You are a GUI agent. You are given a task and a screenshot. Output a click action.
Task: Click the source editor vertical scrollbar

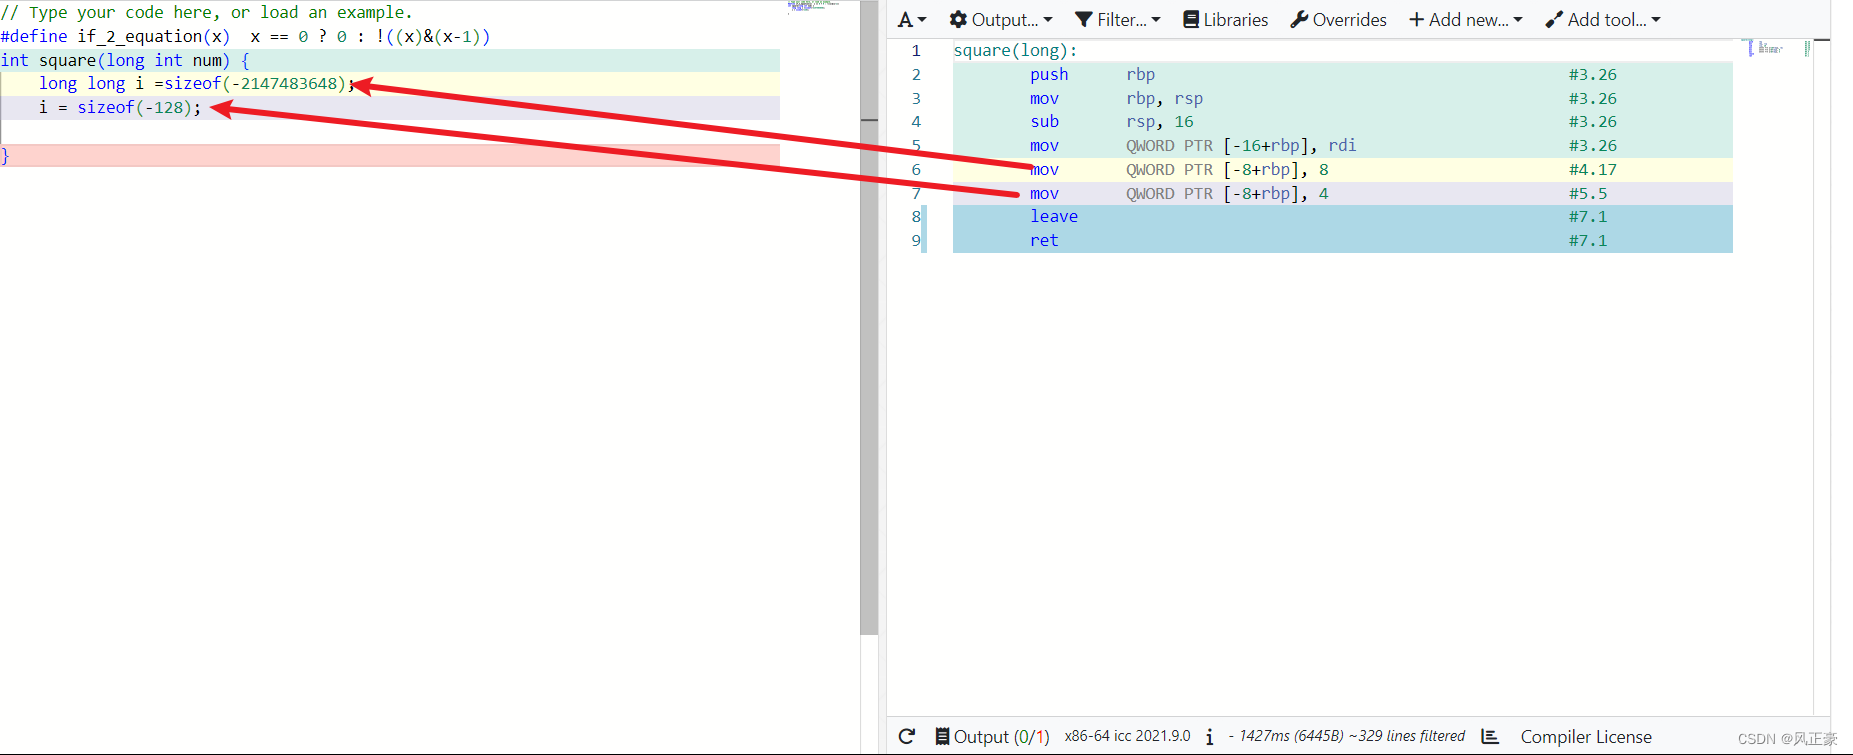pyautogui.click(x=869, y=318)
